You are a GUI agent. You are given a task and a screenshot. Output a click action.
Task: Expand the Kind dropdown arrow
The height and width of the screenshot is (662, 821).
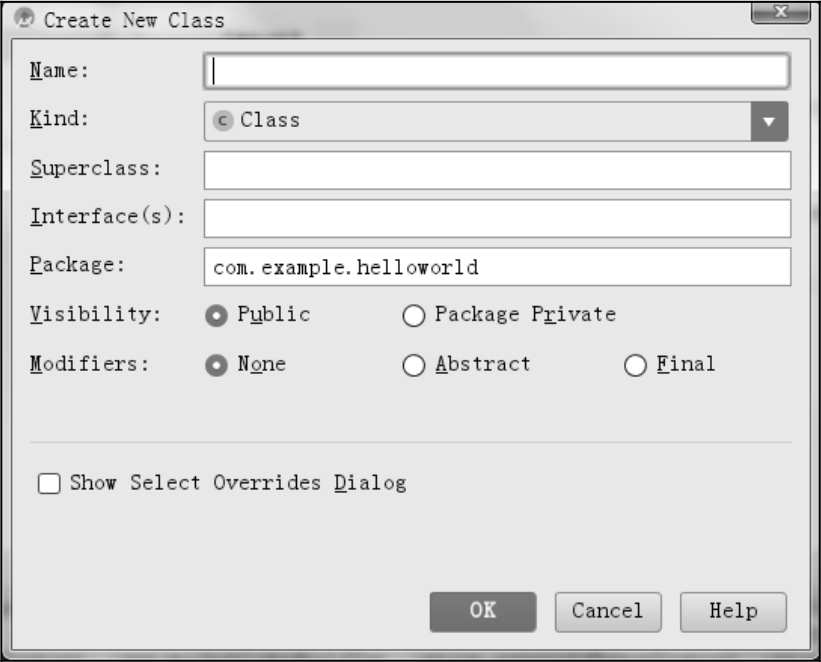[x=768, y=121]
